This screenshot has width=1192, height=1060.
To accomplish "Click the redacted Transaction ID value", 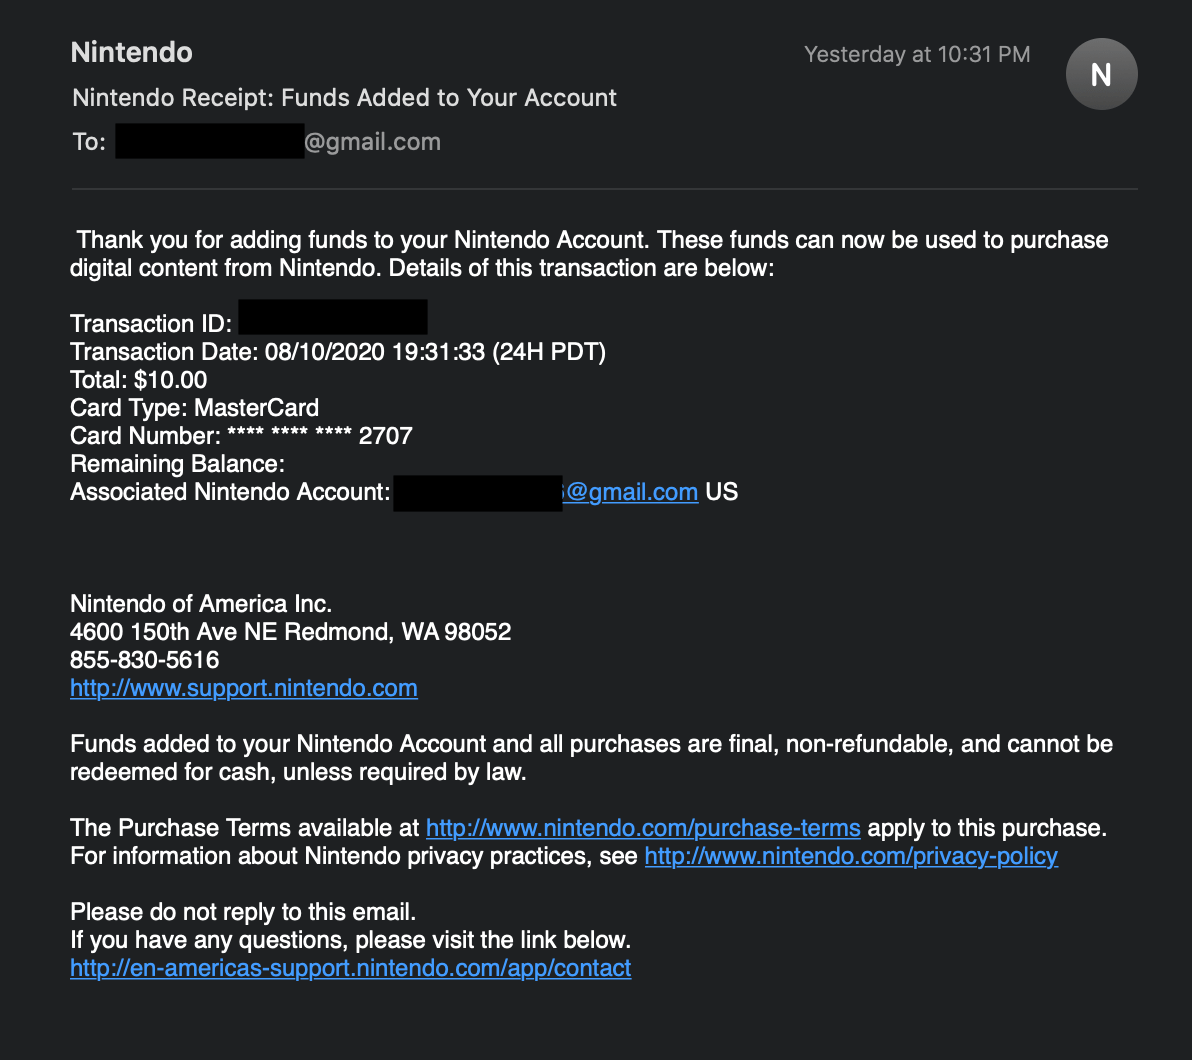I will [333, 318].
